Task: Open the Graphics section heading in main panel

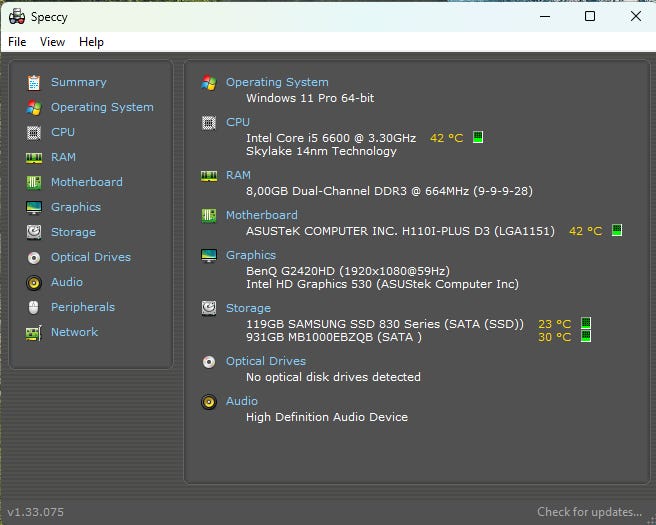Action: (x=250, y=255)
